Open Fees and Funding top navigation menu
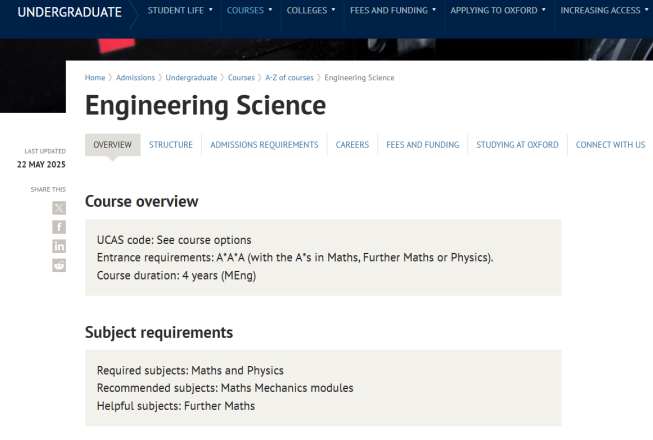The width and height of the screenshot is (653, 440). (393, 10)
